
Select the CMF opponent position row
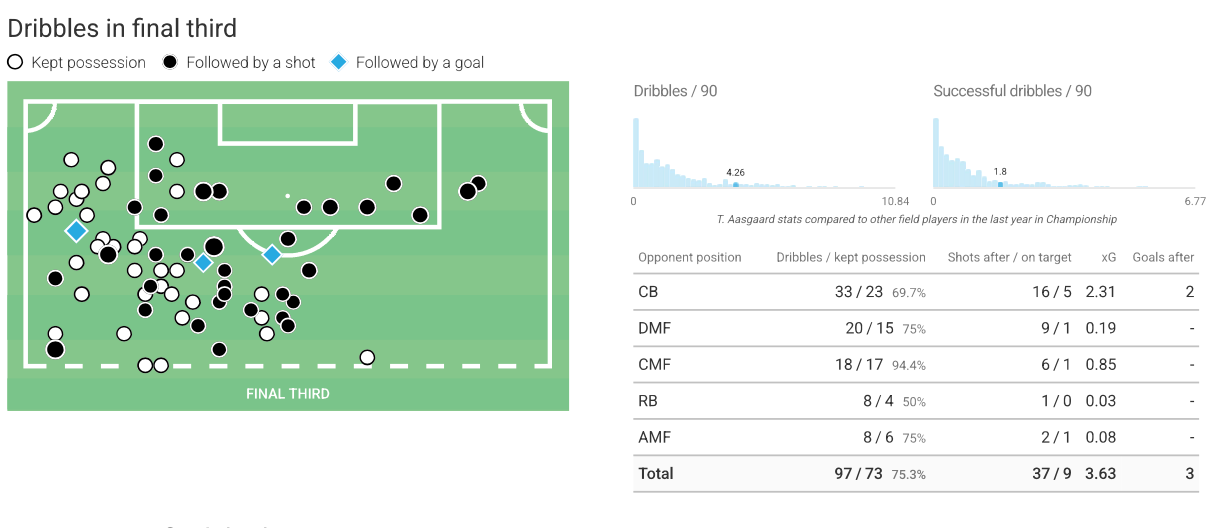[916, 365]
